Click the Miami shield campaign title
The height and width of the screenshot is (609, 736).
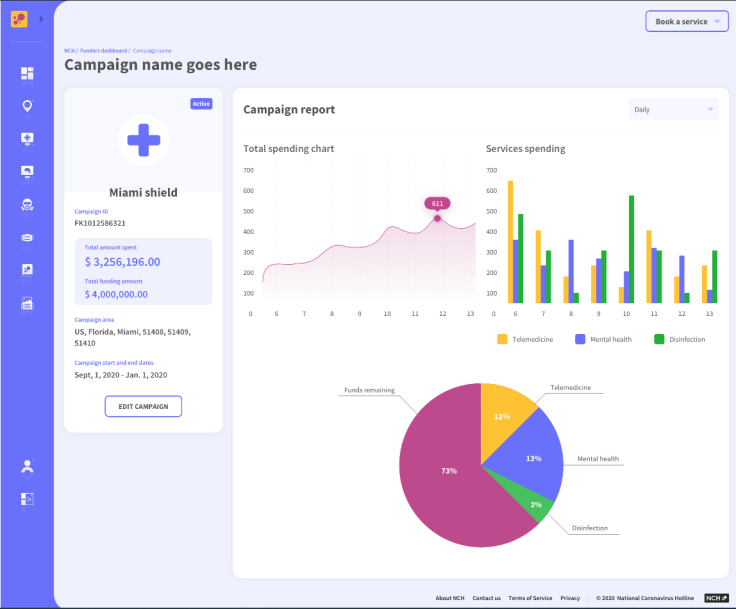(143, 193)
